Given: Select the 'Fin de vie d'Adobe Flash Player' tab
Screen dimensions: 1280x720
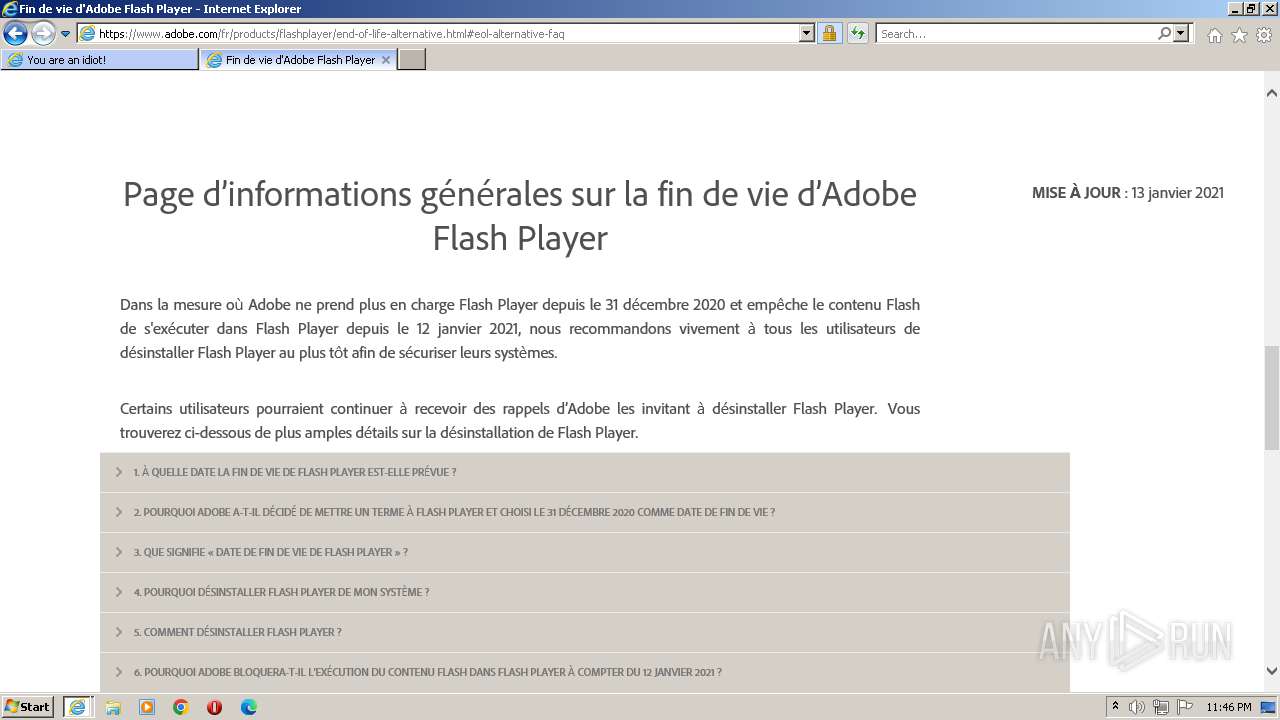Looking at the screenshot, I should tap(298, 60).
